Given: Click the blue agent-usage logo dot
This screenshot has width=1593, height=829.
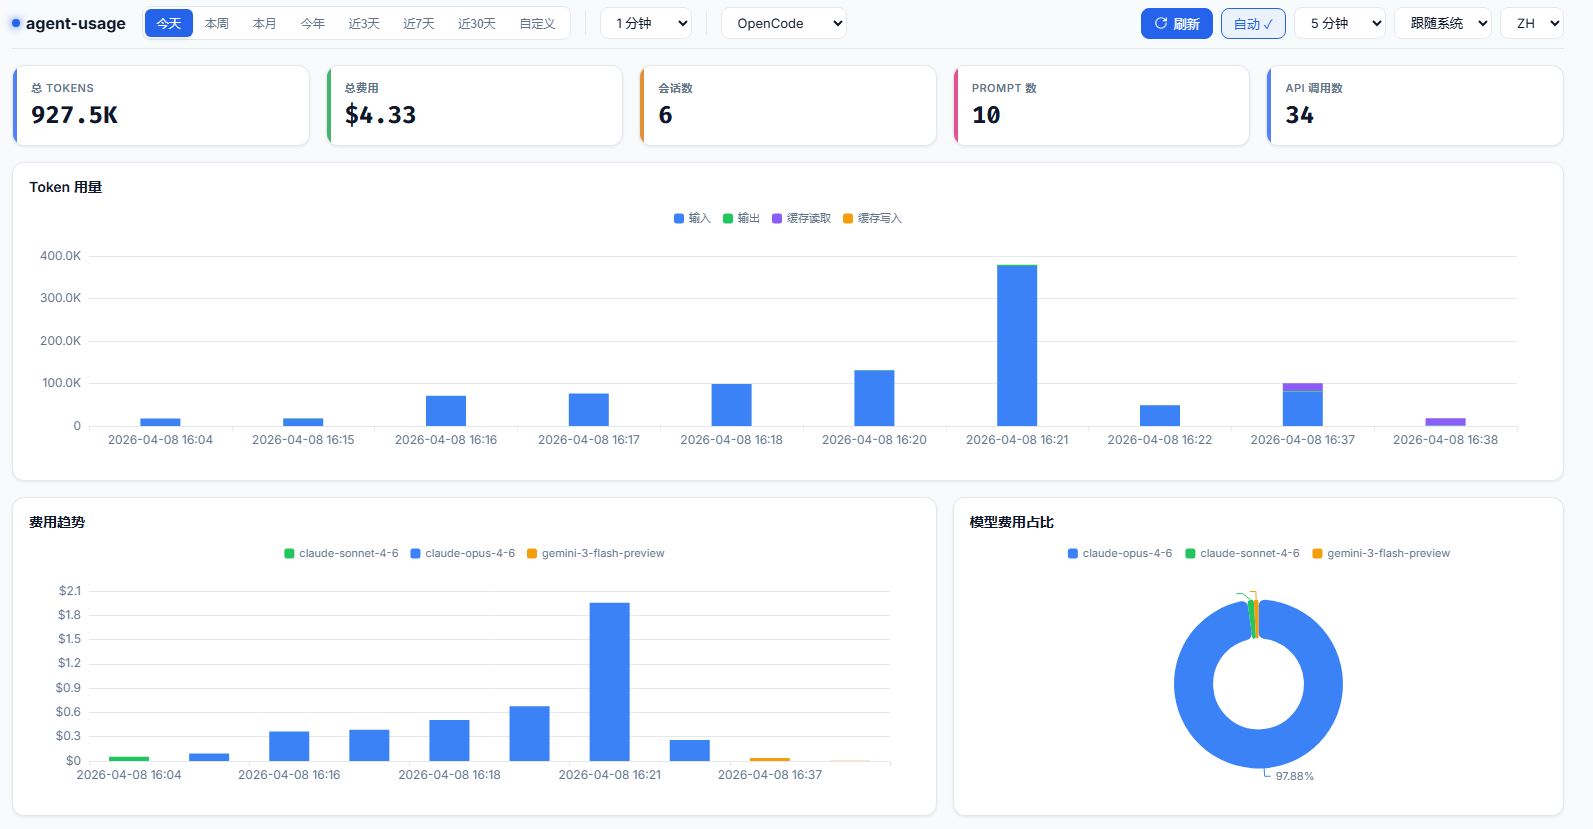Looking at the screenshot, I should click(x=16, y=23).
